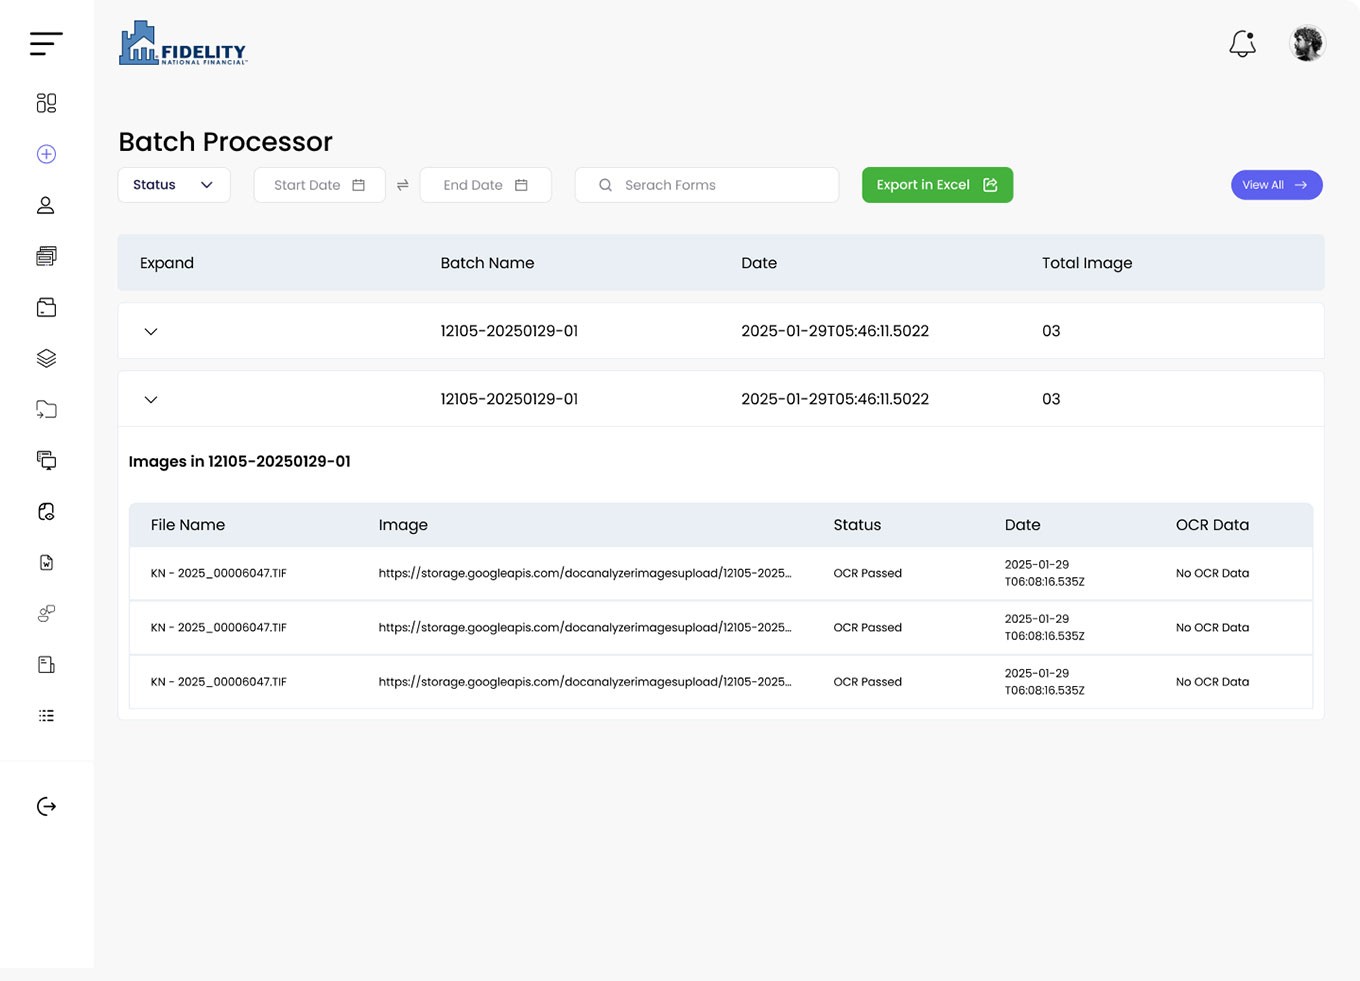Screen dimensions: 1360x981
Task: Click the folder with arrow sidebar icon
Action: point(46,409)
